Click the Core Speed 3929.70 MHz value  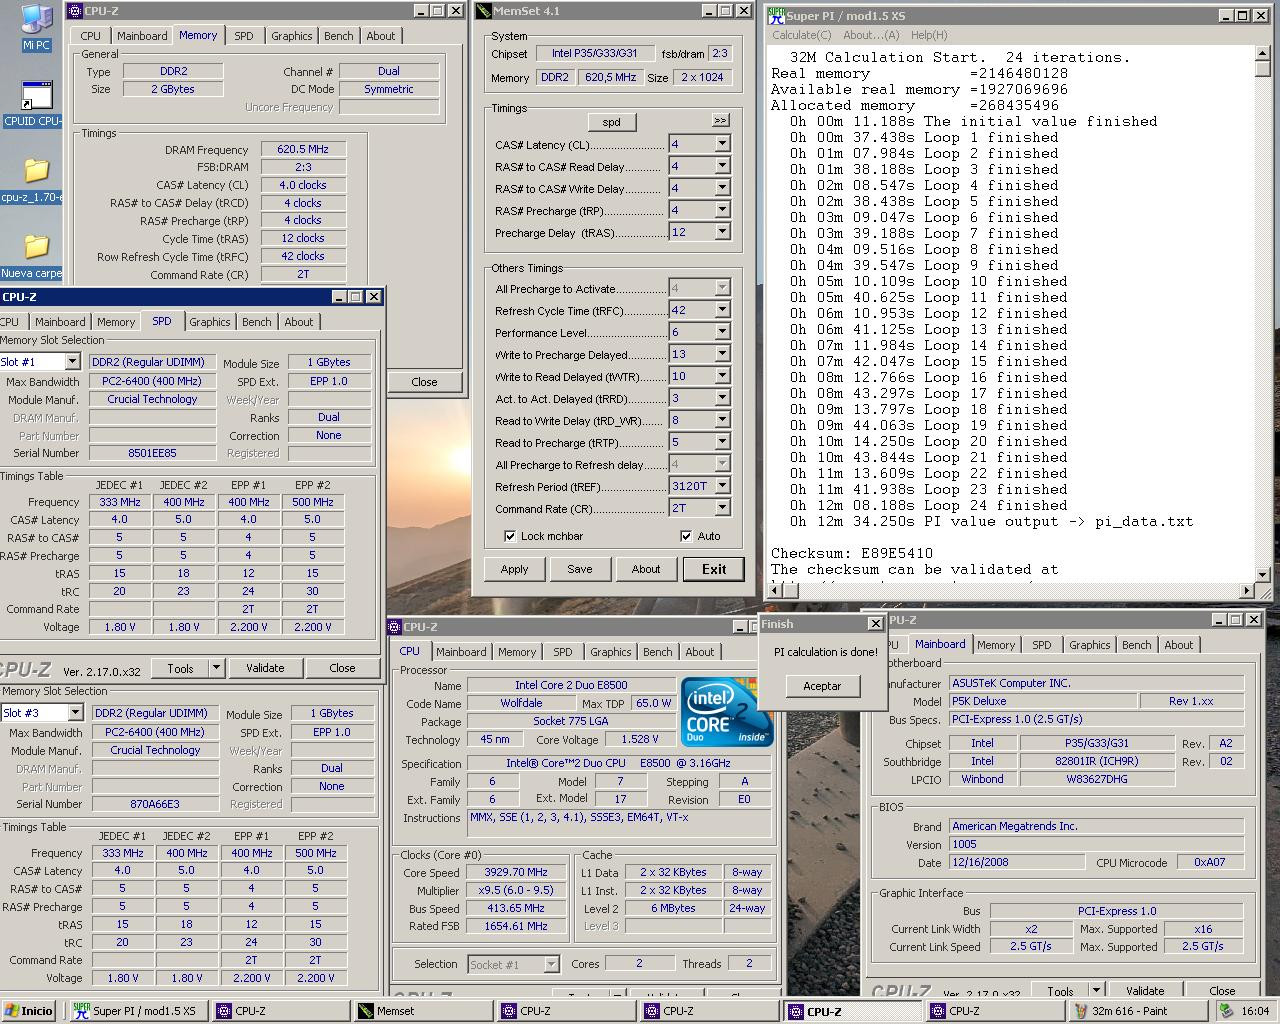point(516,873)
